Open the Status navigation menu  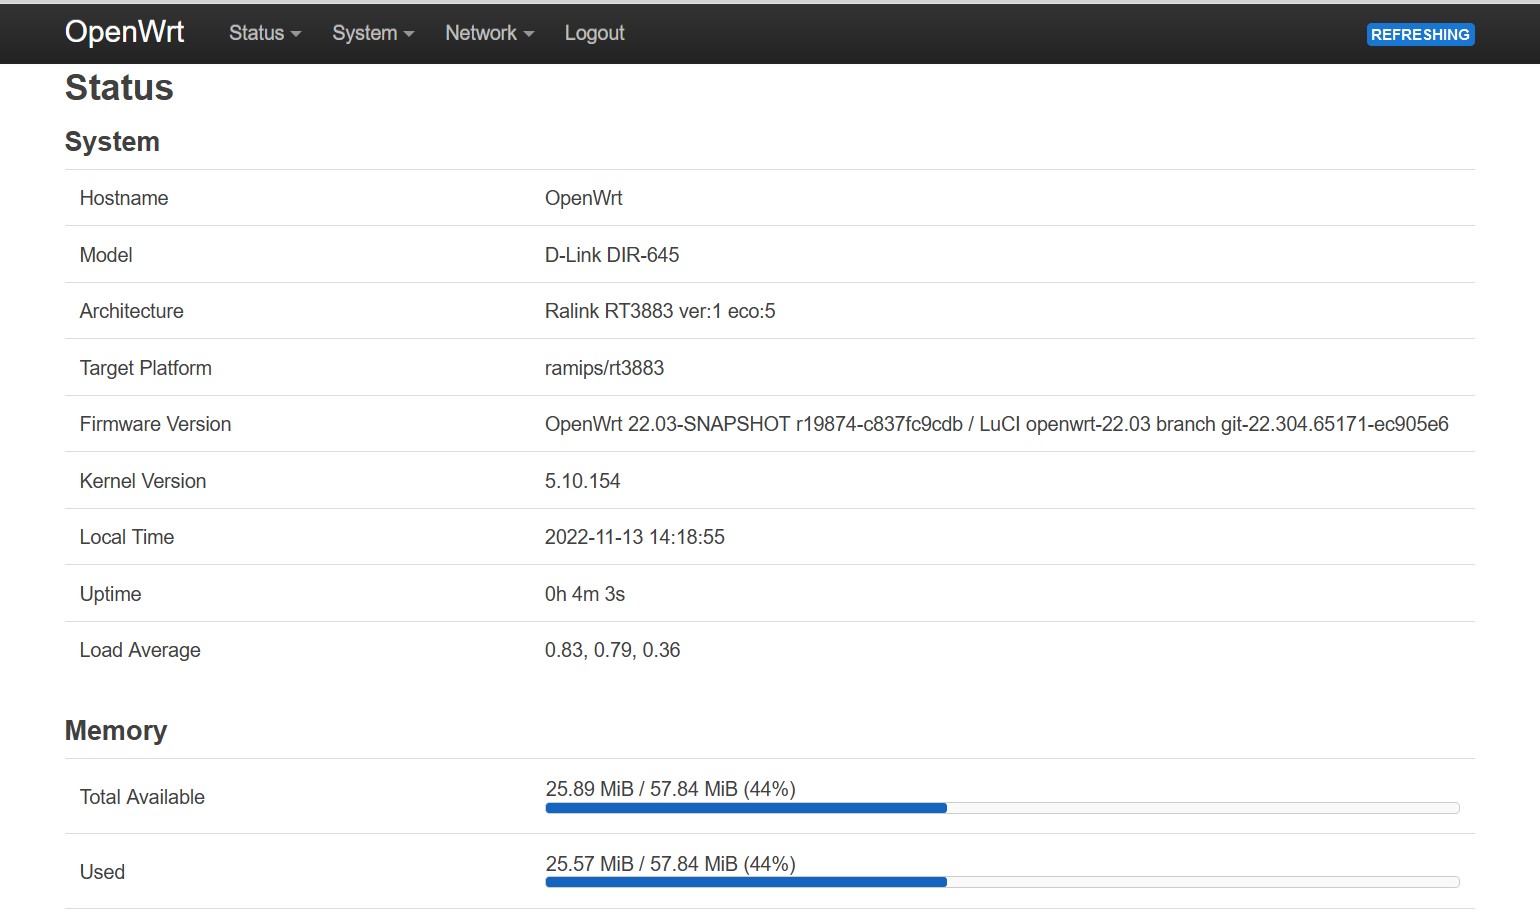(257, 33)
